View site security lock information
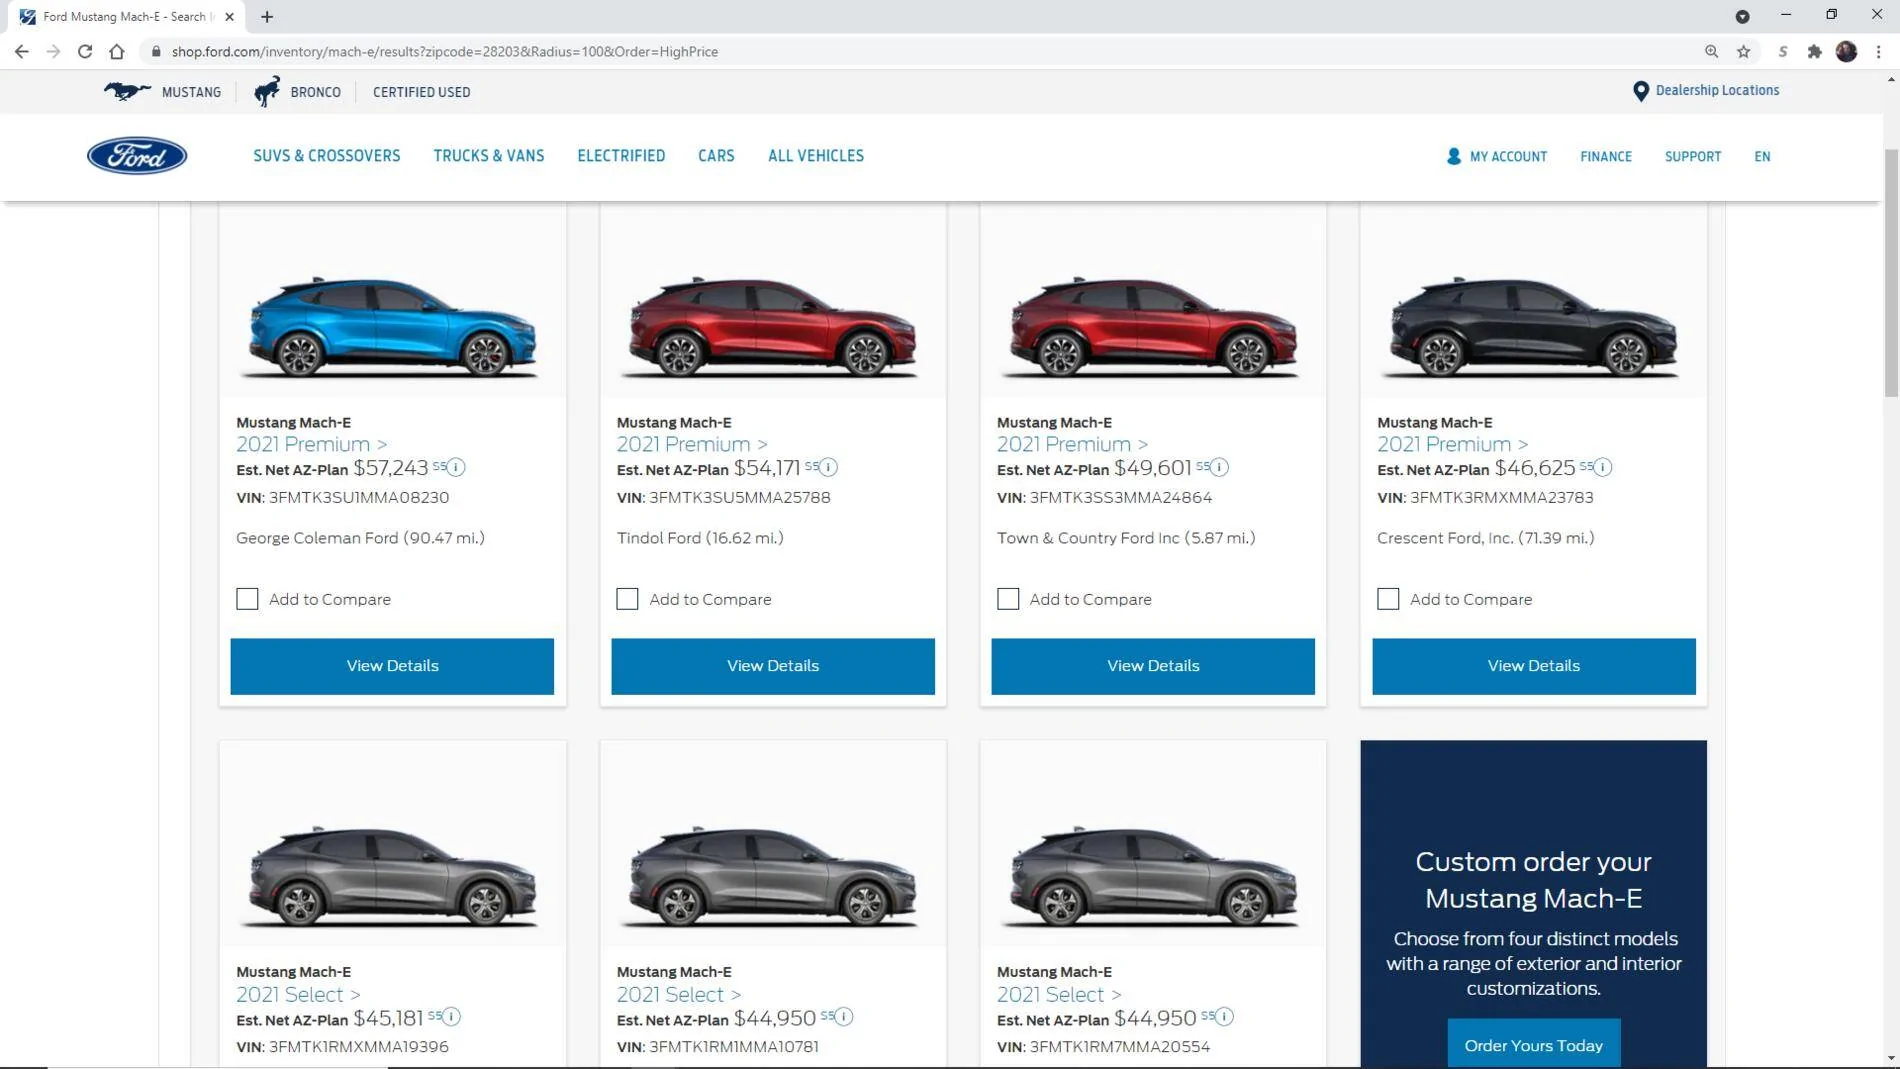 156,51
